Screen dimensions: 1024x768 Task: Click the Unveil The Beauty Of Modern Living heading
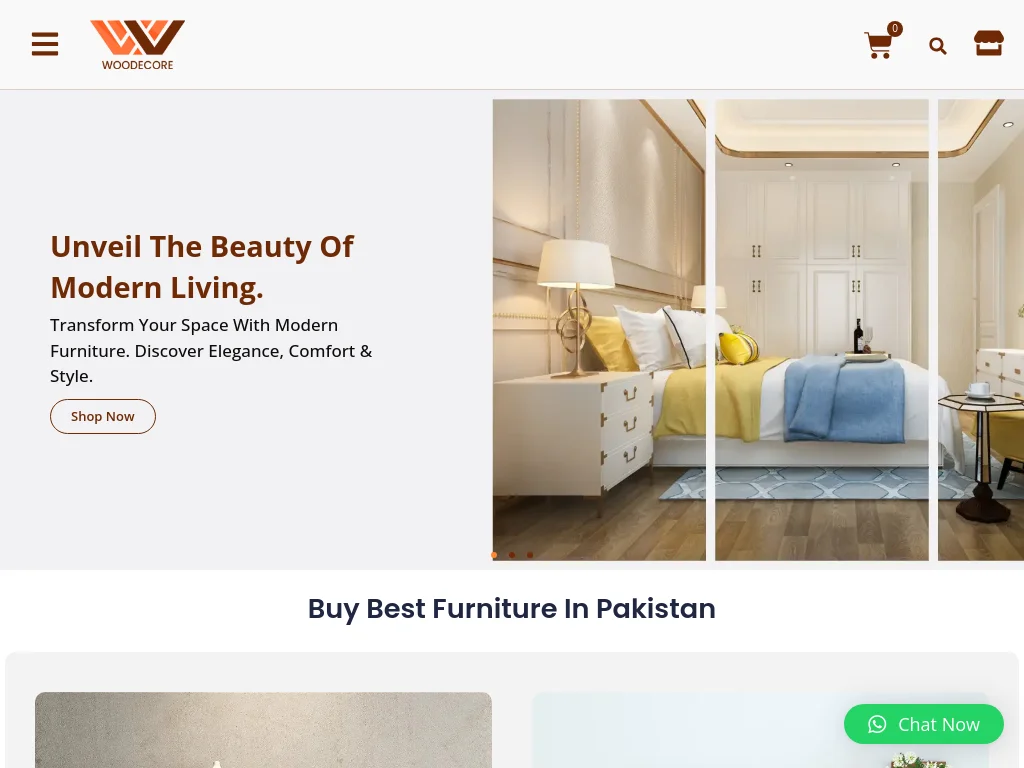pyautogui.click(x=202, y=267)
